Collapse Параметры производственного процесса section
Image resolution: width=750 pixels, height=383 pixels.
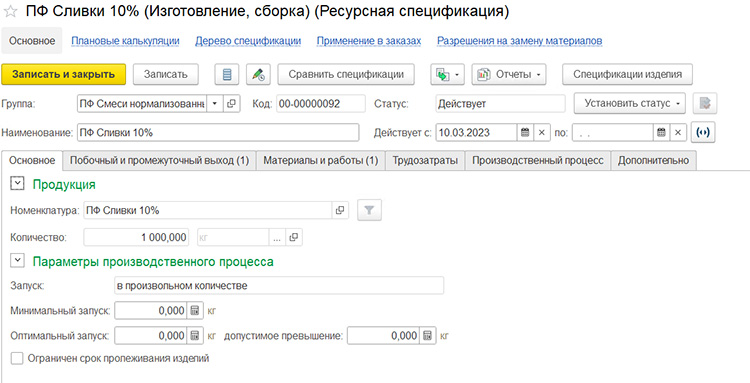[x=17, y=261]
